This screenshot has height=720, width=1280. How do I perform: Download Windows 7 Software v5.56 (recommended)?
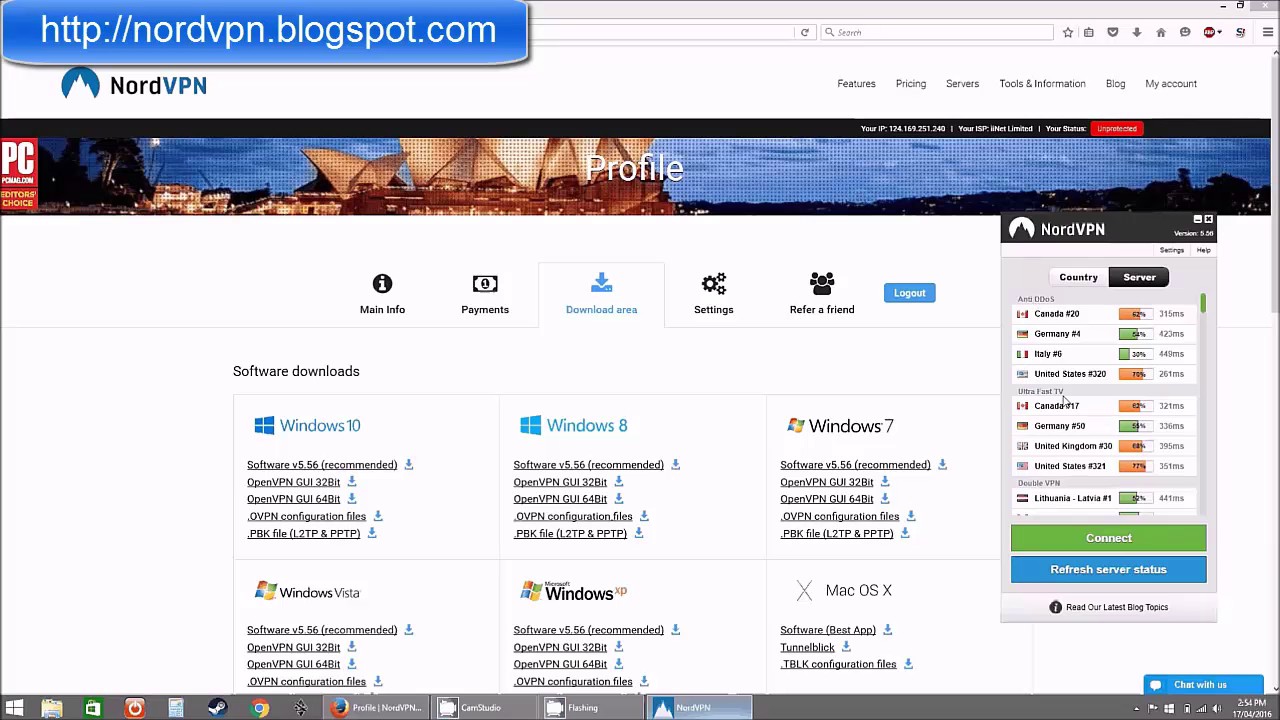855,465
